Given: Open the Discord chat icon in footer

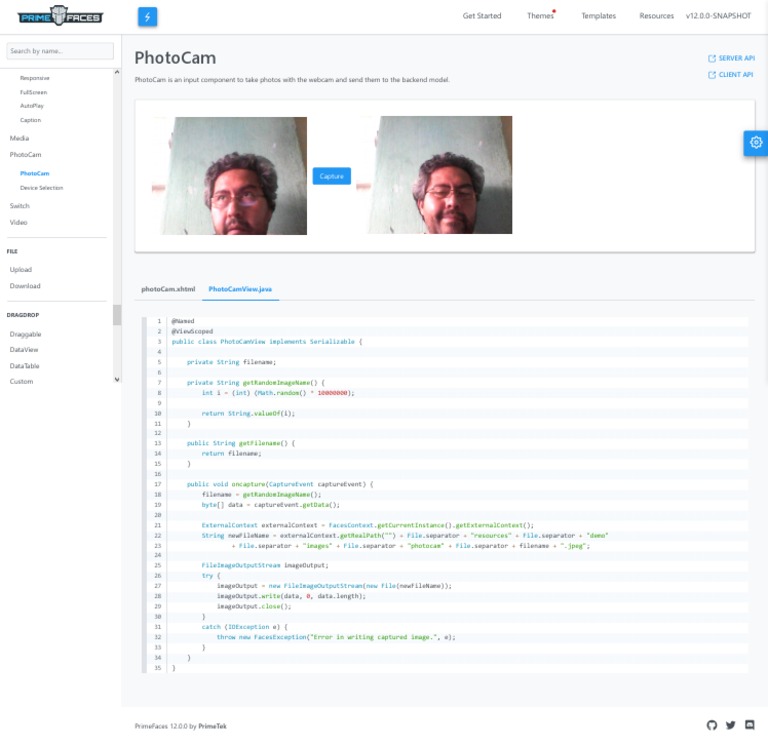Looking at the screenshot, I should click(749, 725).
